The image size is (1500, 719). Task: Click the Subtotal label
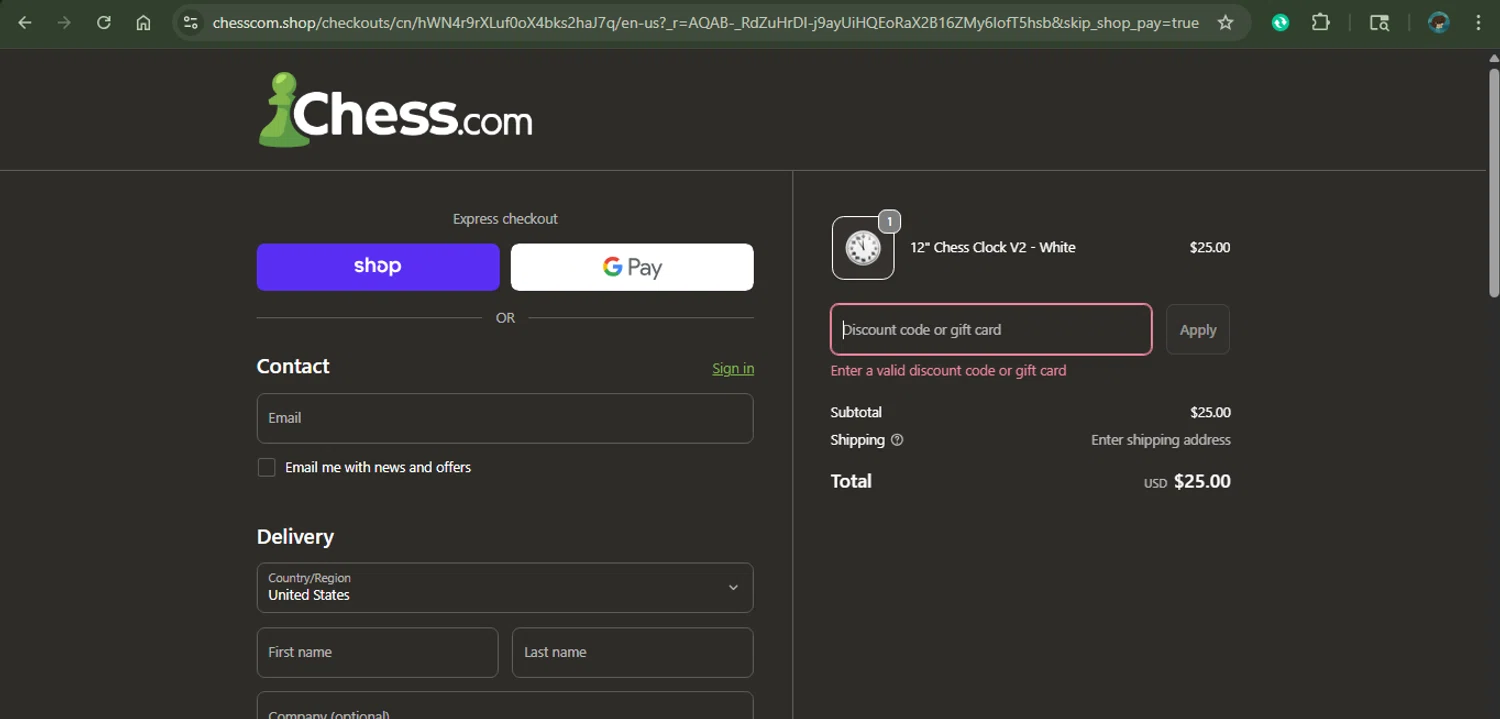pos(856,412)
